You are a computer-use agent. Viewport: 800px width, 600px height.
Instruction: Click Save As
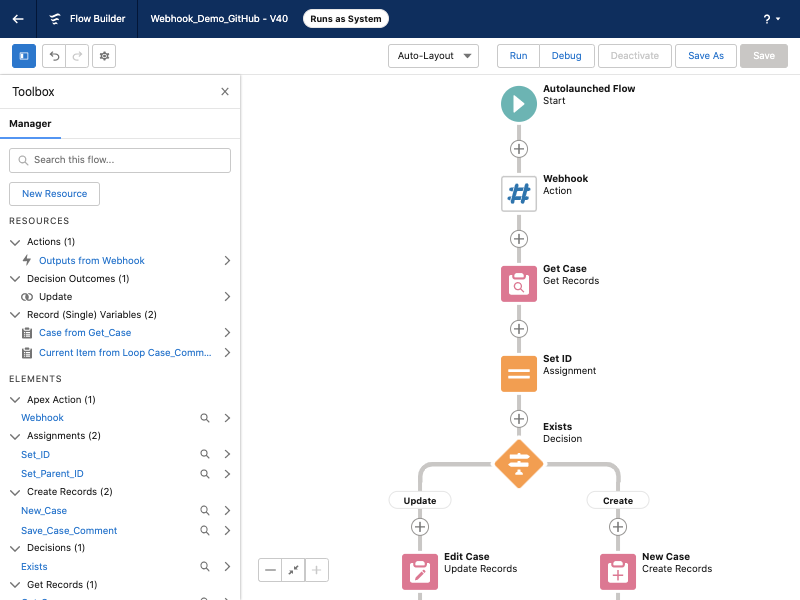click(706, 56)
